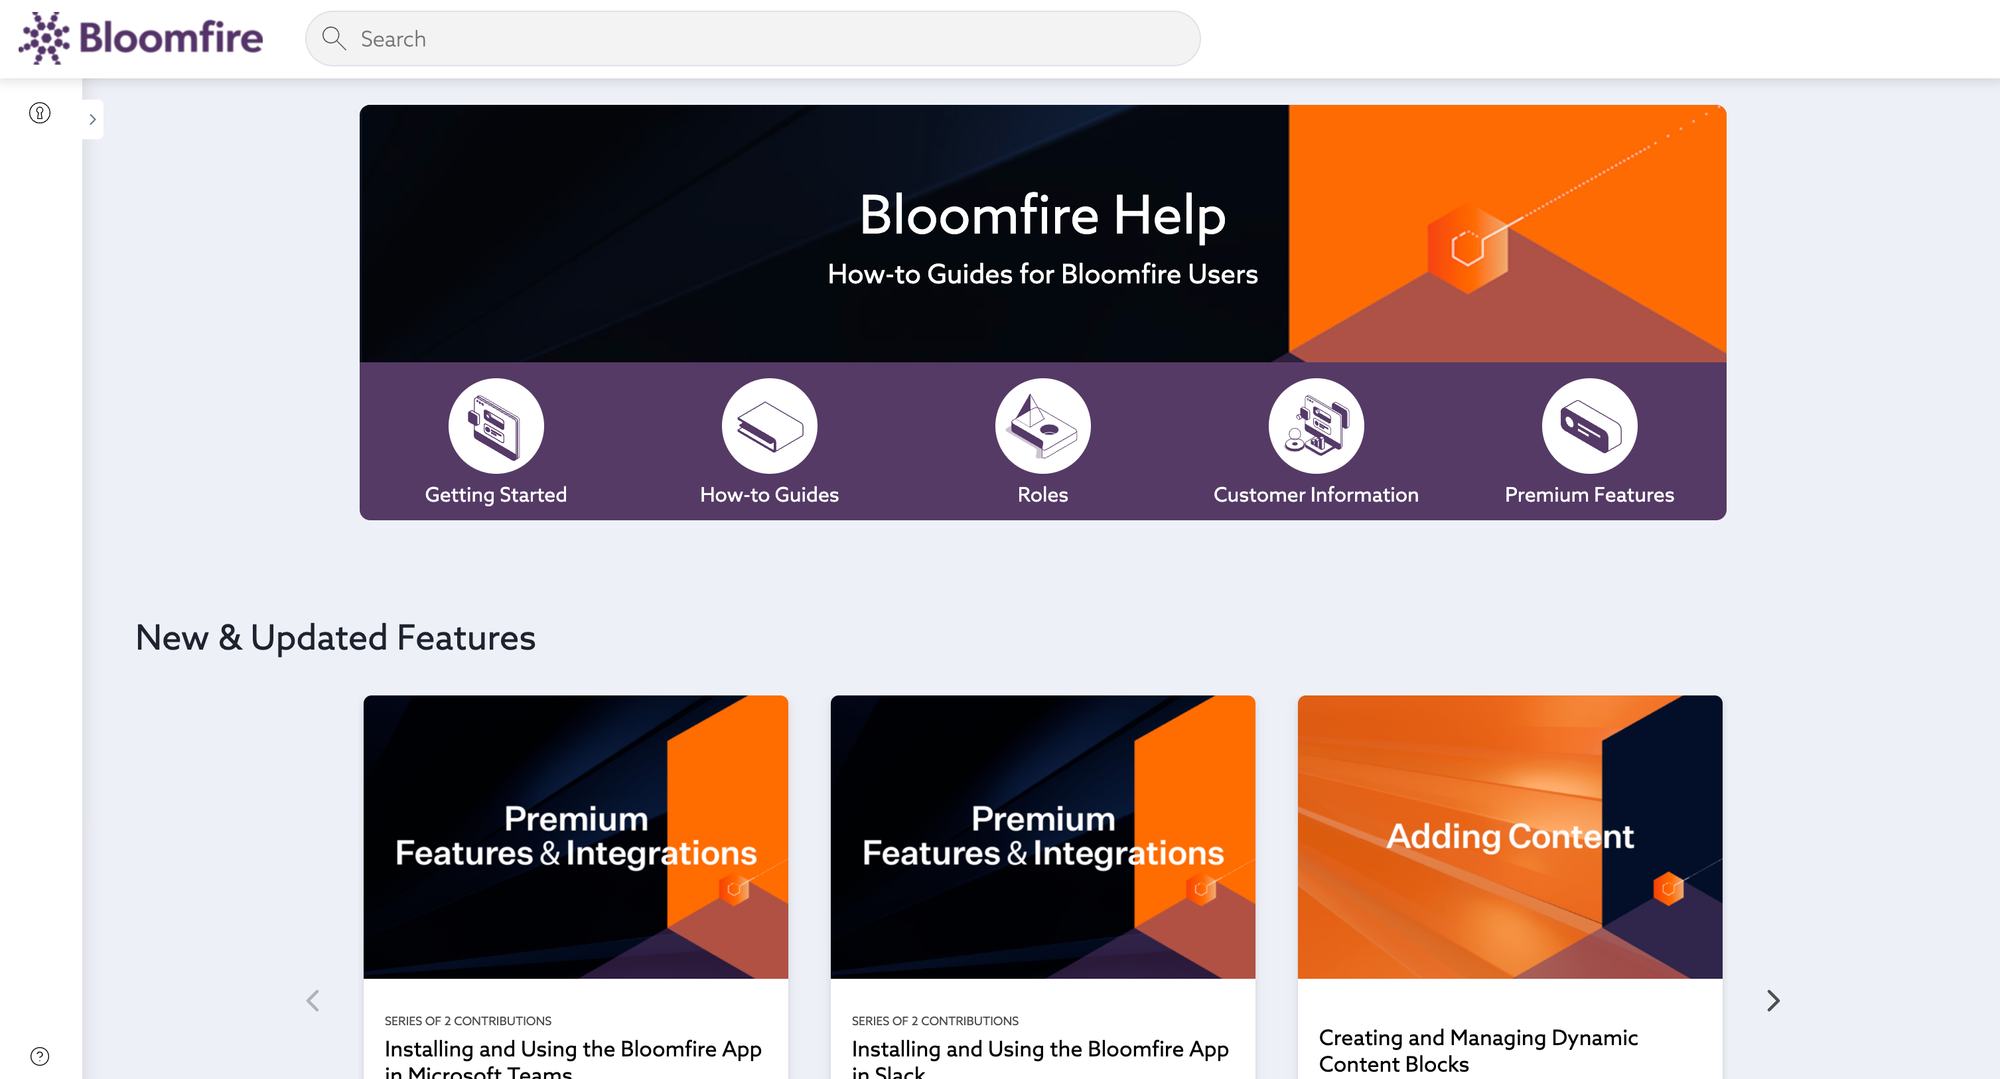Go back in carousel using left chevron
Image resolution: width=2000 pixels, height=1079 pixels.
(x=312, y=1000)
